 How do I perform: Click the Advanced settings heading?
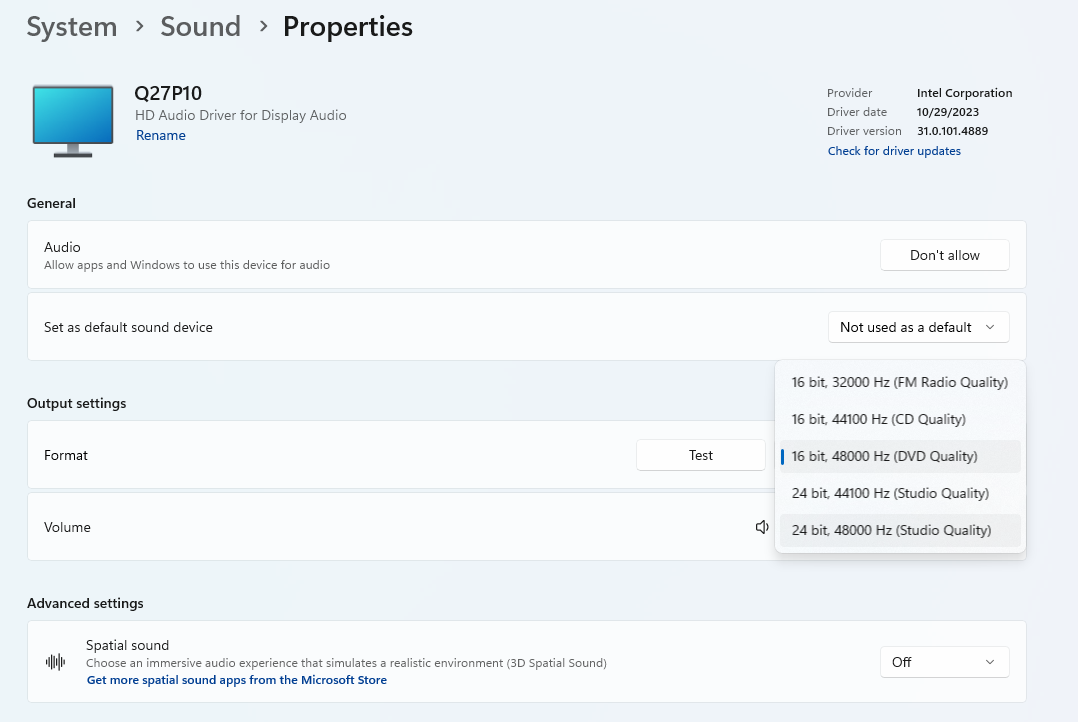pos(85,603)
